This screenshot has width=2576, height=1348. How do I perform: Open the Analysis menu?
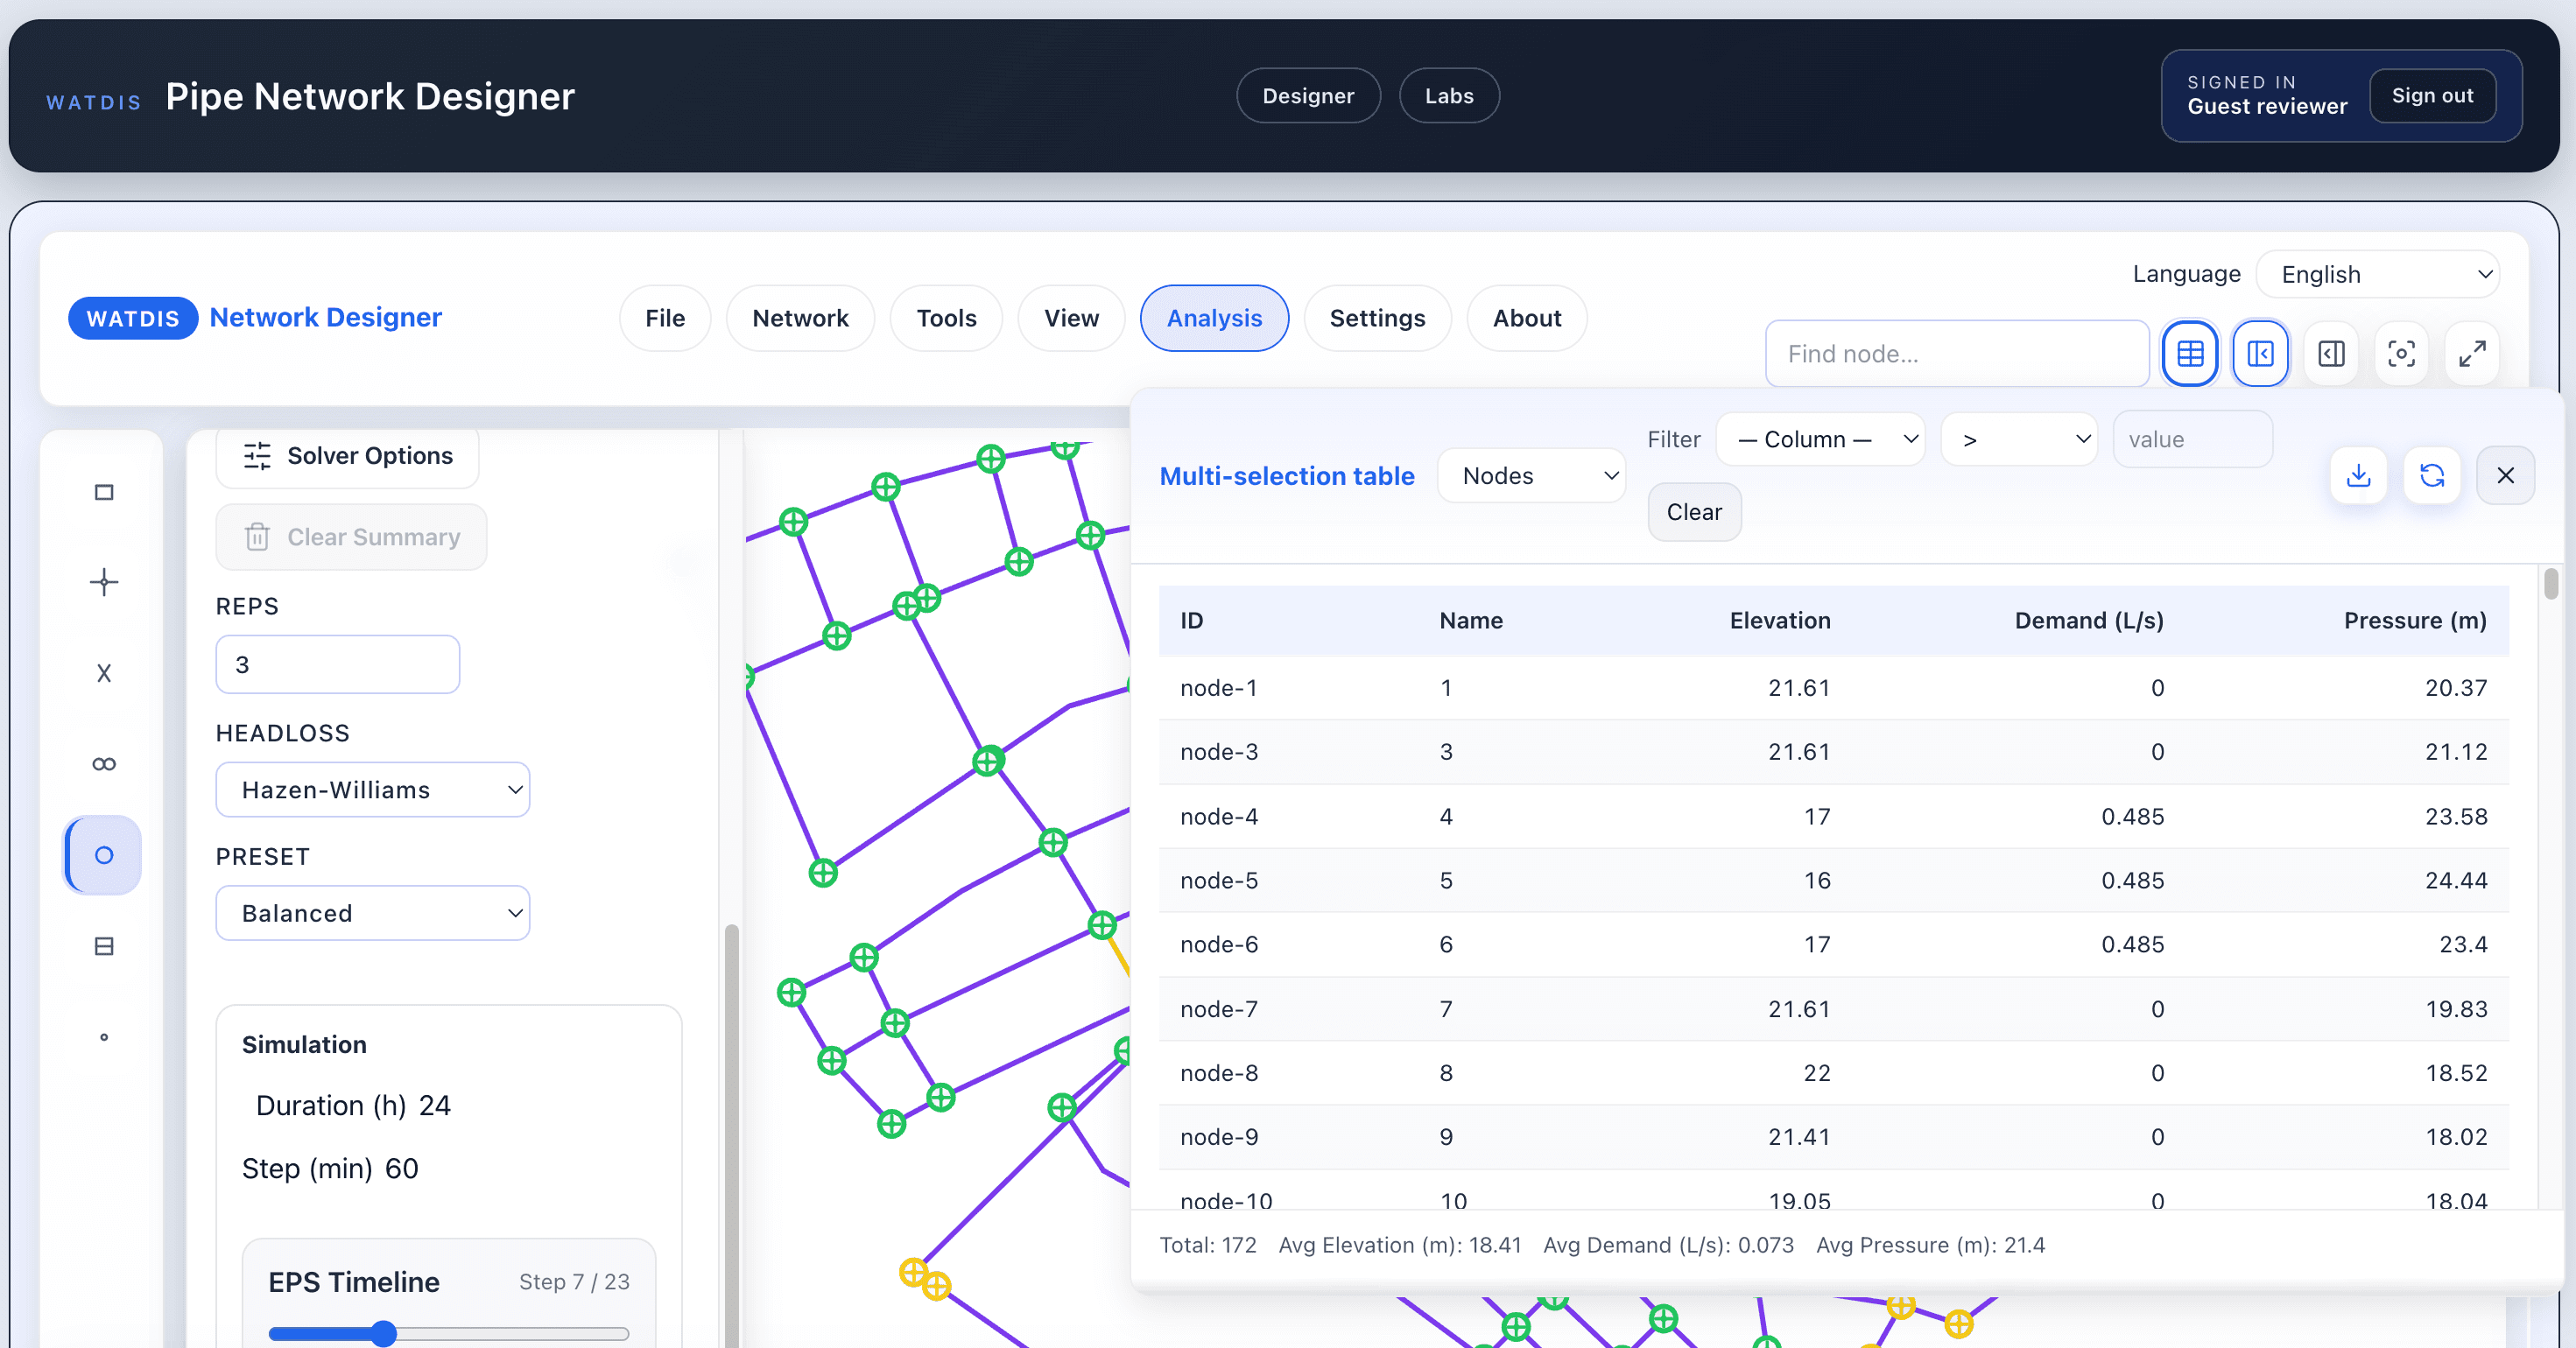1213,318
